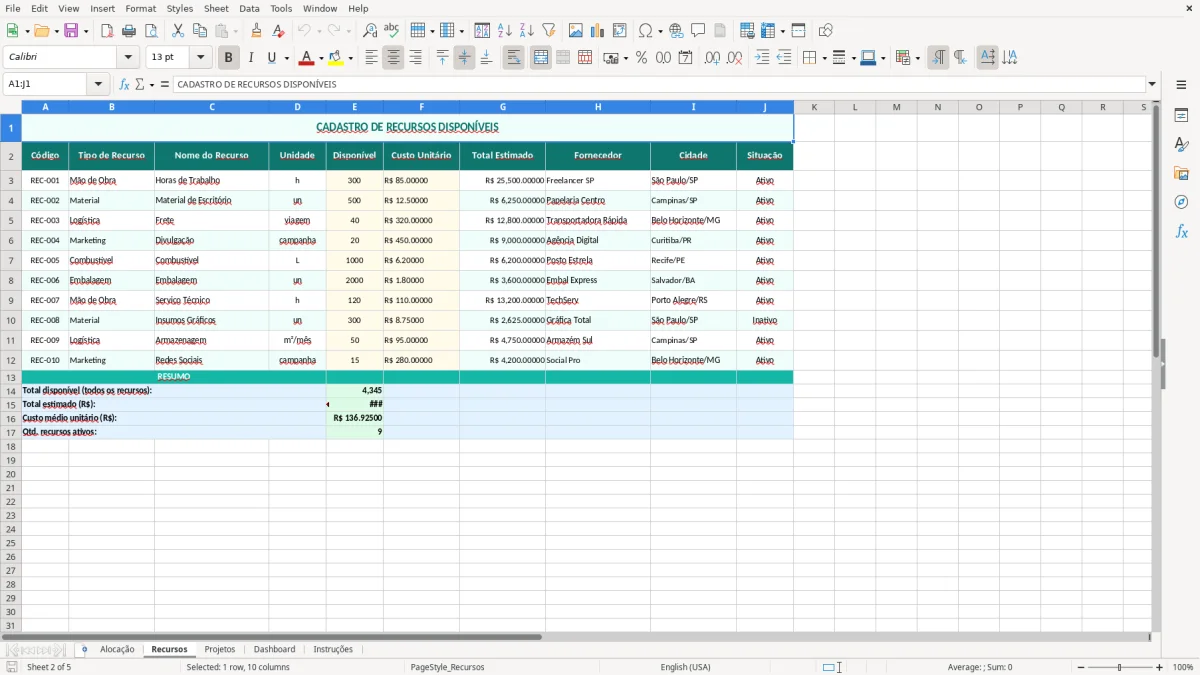Click the Copy icon
Image resolution: width=1200 pixels, height=675 pixels.
pos(200,31)
